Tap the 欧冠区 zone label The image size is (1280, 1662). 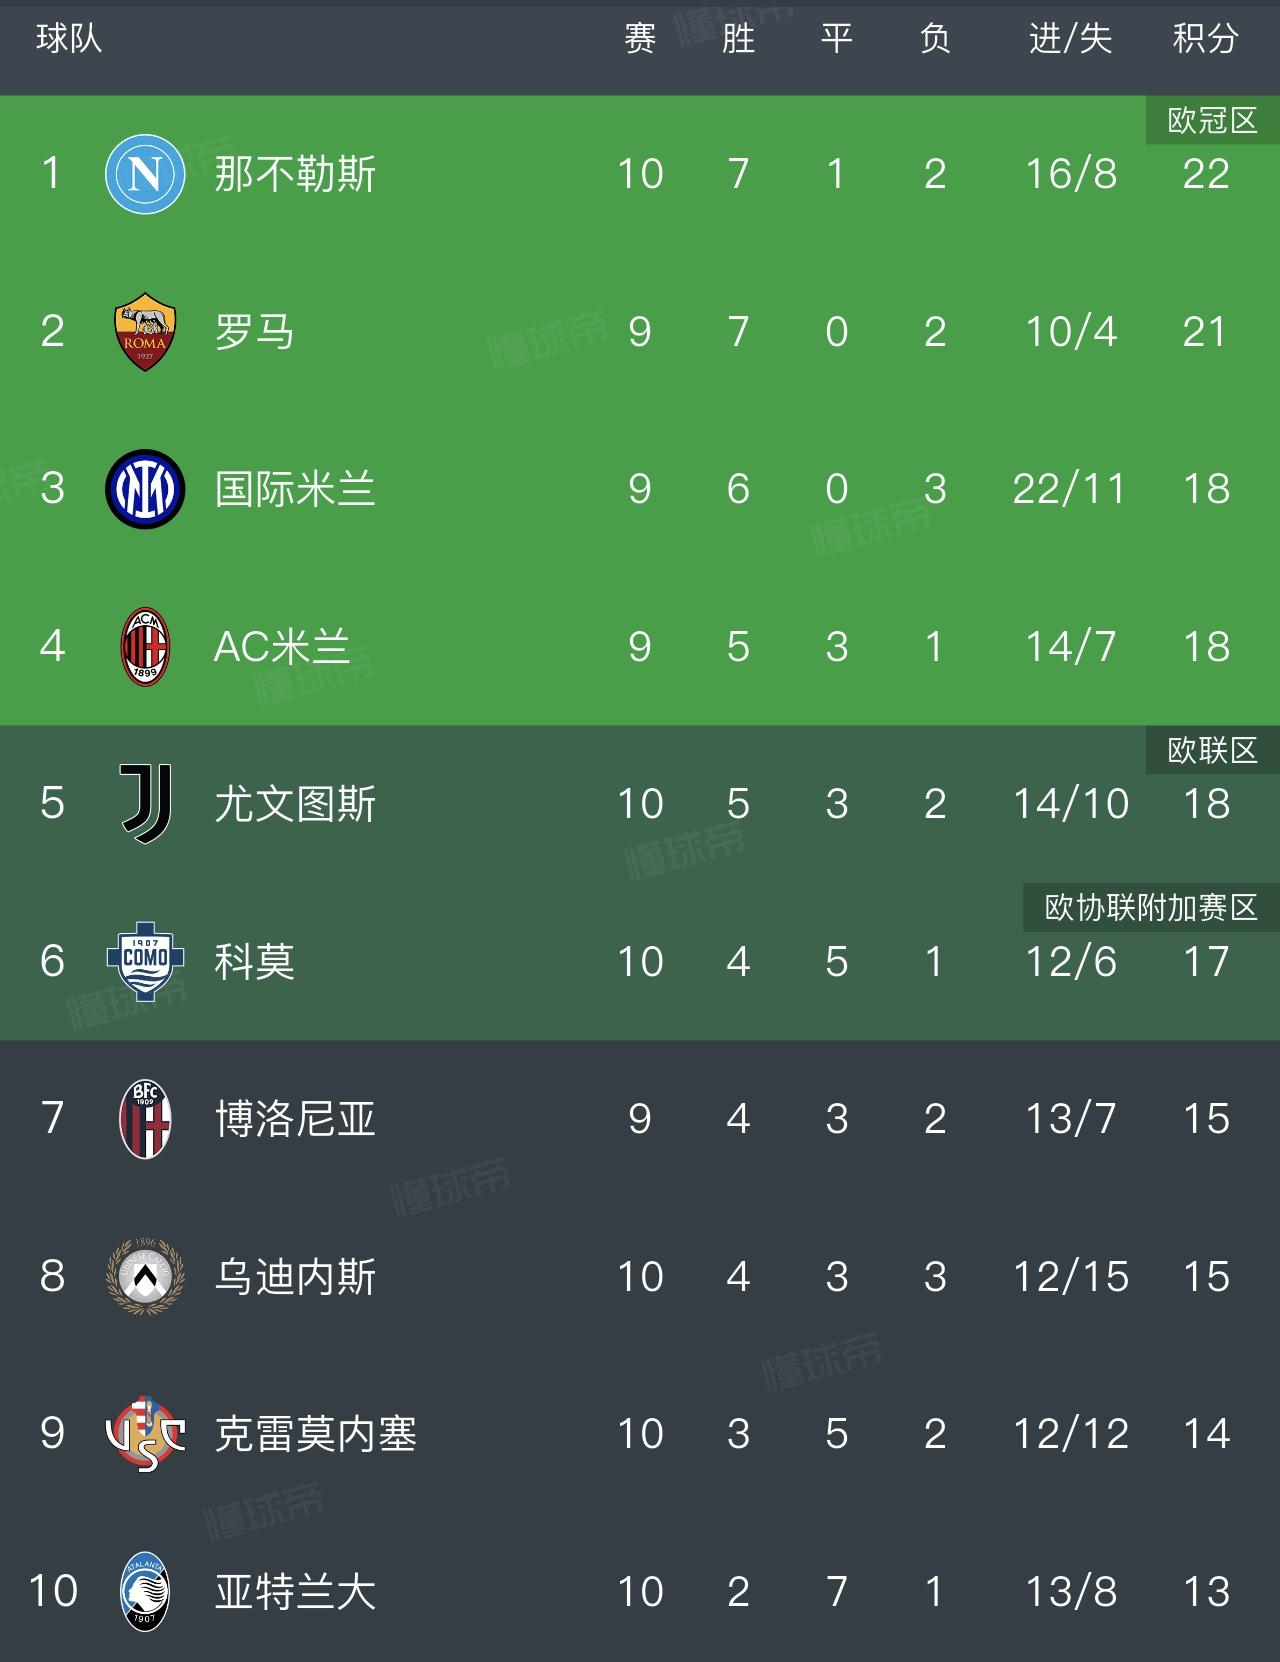point(1212,121)
